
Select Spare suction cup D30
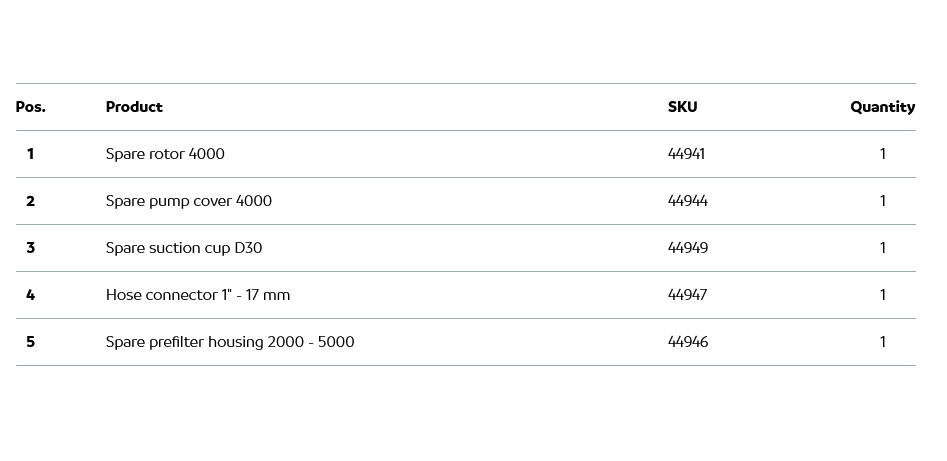[x=183, y=248]
